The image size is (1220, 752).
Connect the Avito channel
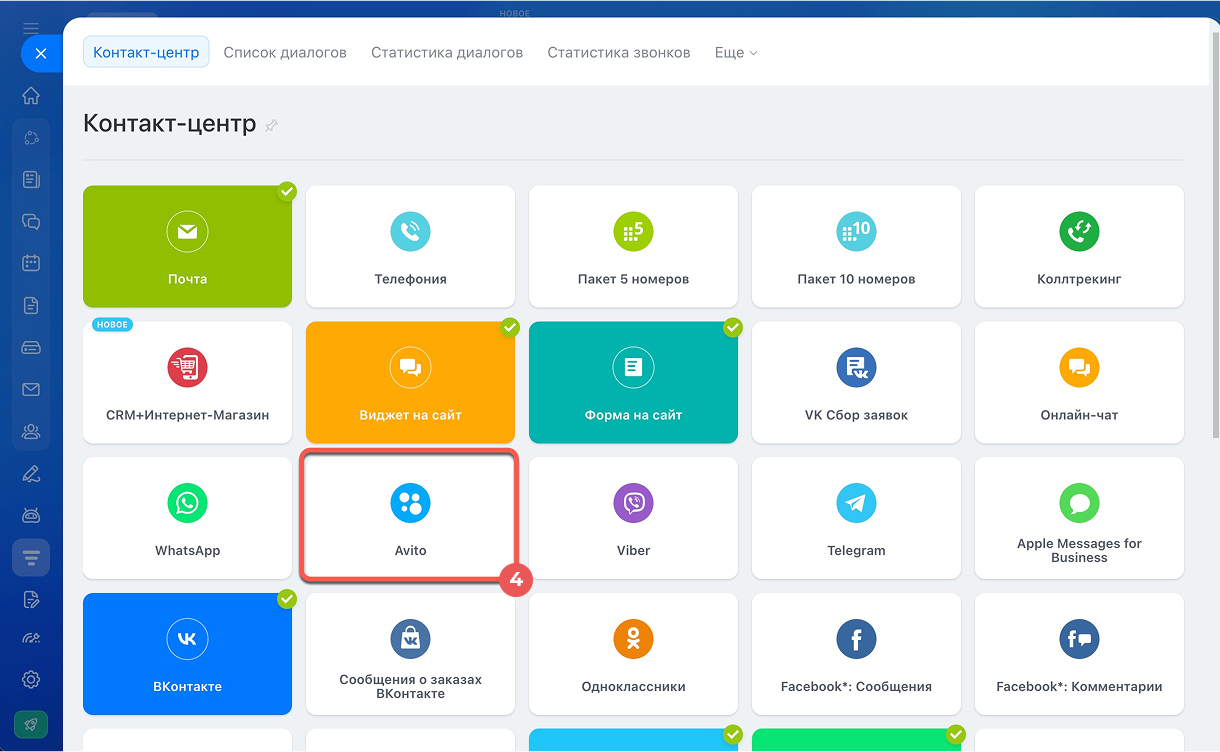[410, 518]
